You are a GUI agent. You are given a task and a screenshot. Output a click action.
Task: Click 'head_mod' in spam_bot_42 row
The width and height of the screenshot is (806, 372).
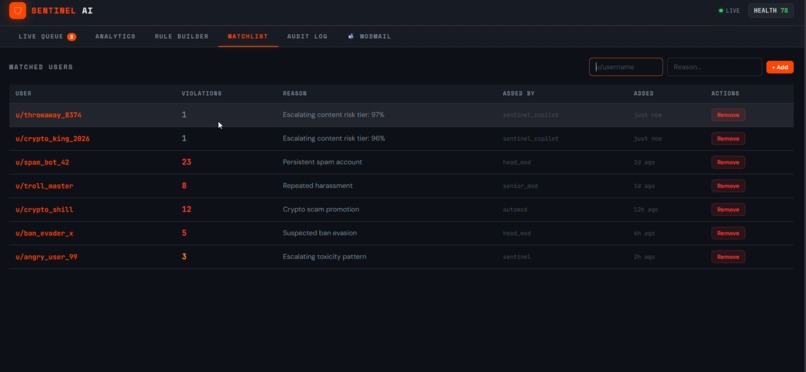tap(517, 162)
